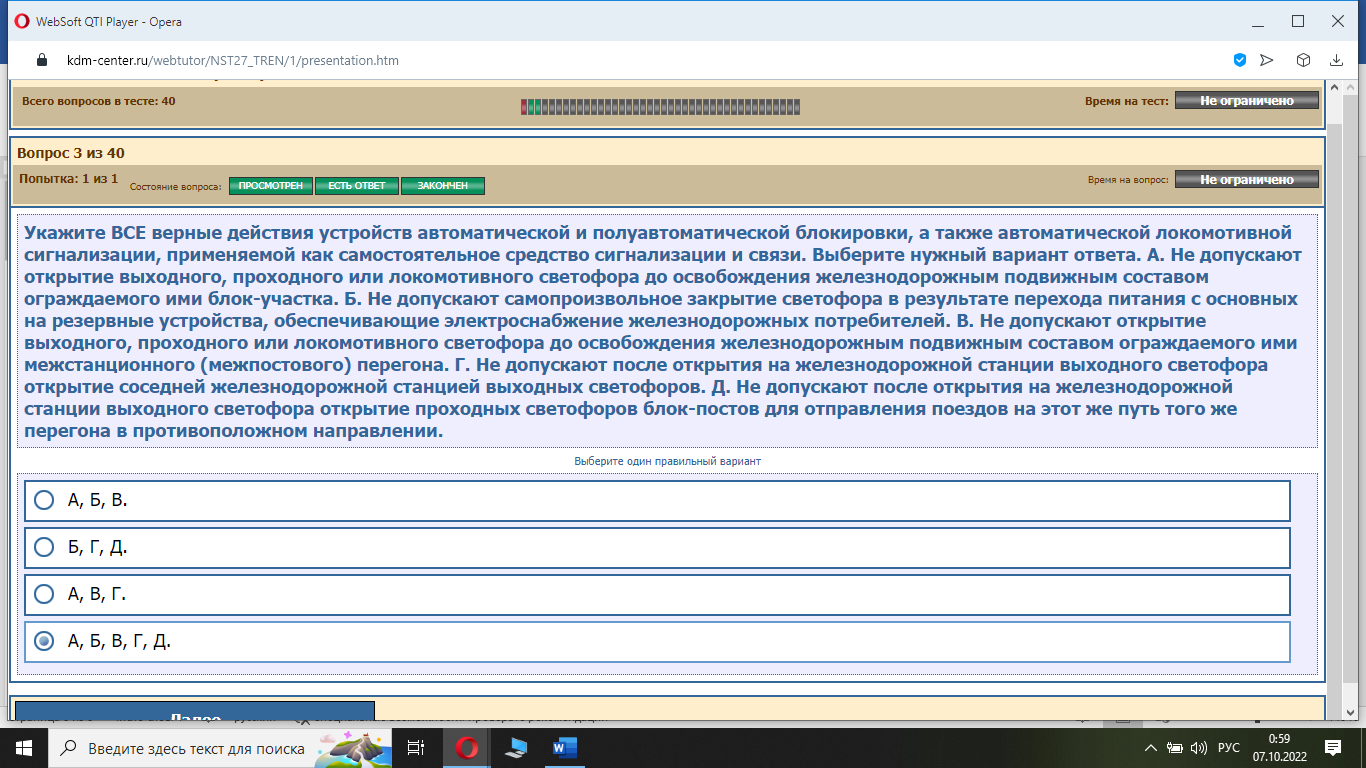Click the Windows taskbar search box
1366x768 pixels.
tap(220, 748)
